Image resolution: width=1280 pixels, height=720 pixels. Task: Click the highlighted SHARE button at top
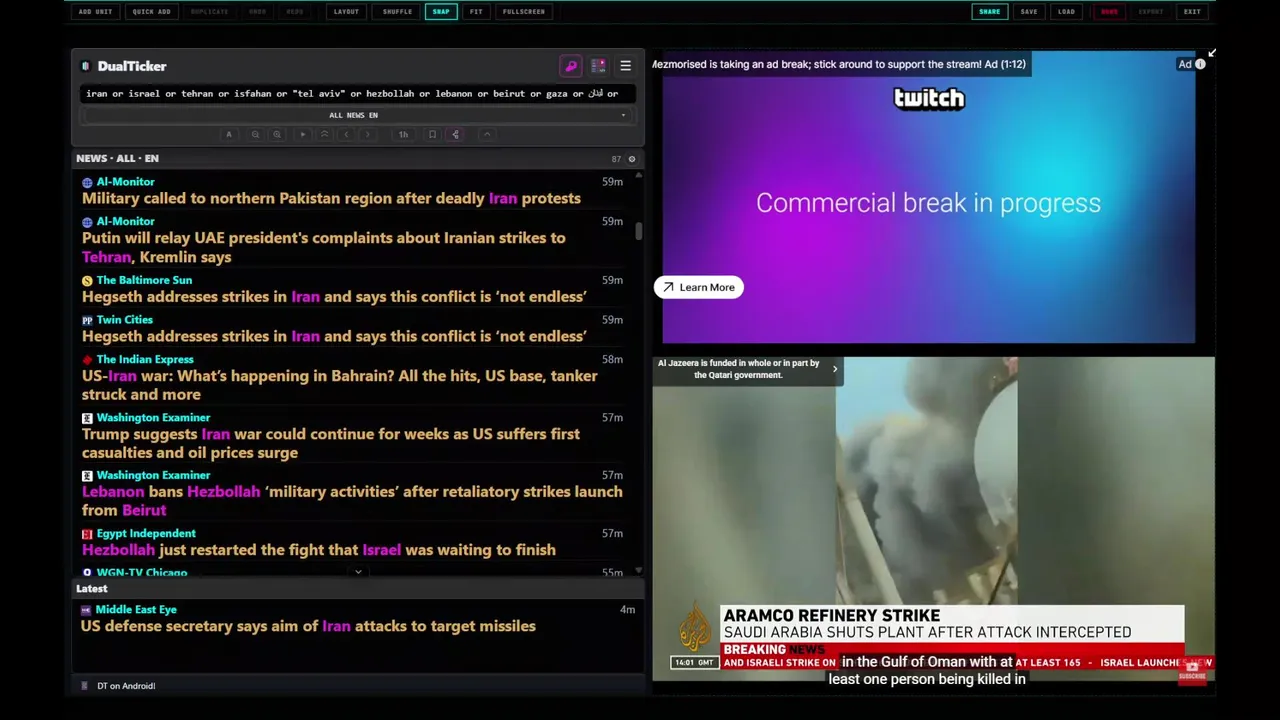coord(989,12)
